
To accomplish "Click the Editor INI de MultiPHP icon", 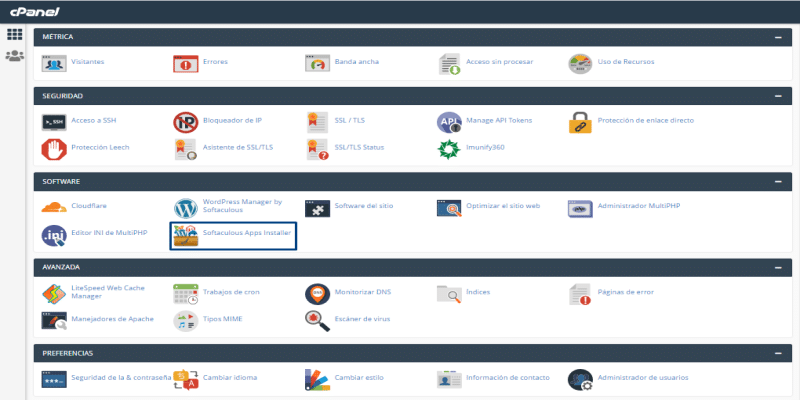I will click(x=54, y=235).
